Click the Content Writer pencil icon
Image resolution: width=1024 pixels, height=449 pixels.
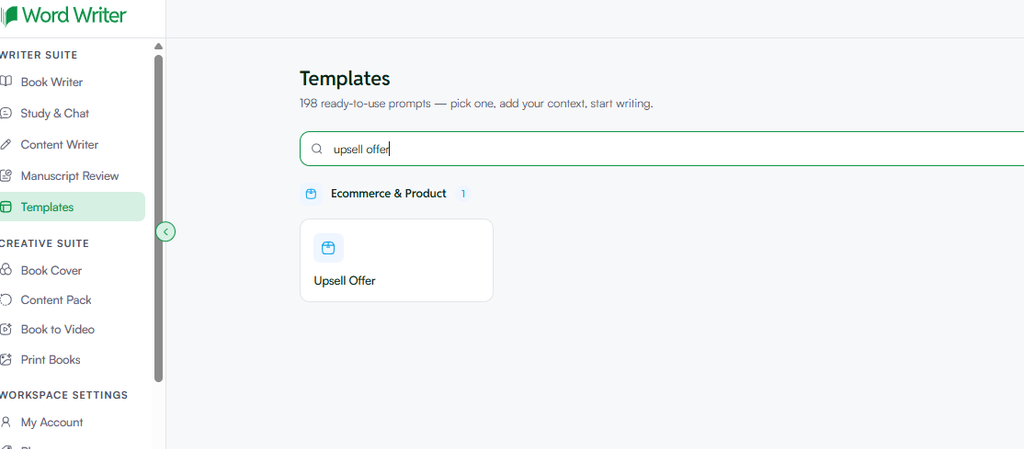6,144
